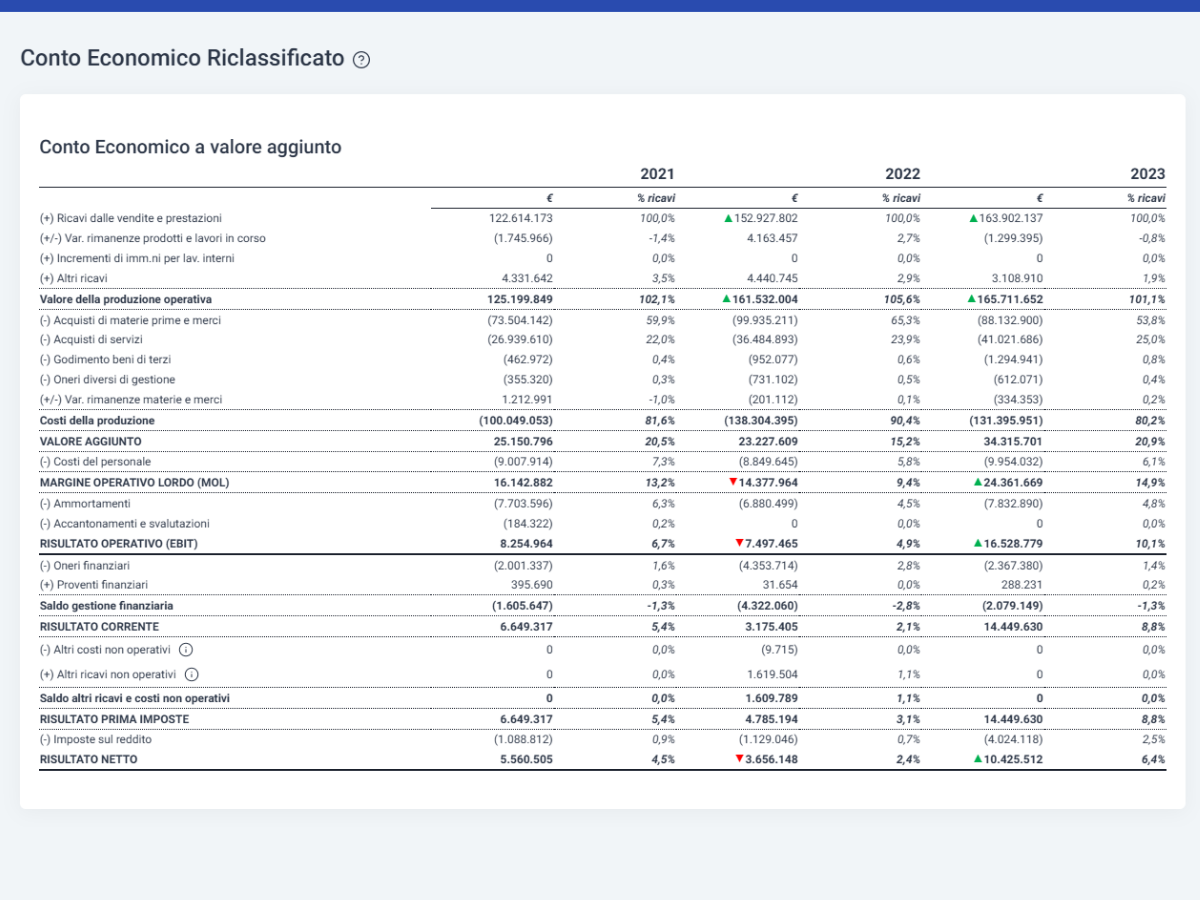Viewport: 1200px width, 900px height.
Task: Click the 2022 Risultato corrente value 3.175.405
Action: (x=771, y=627)
